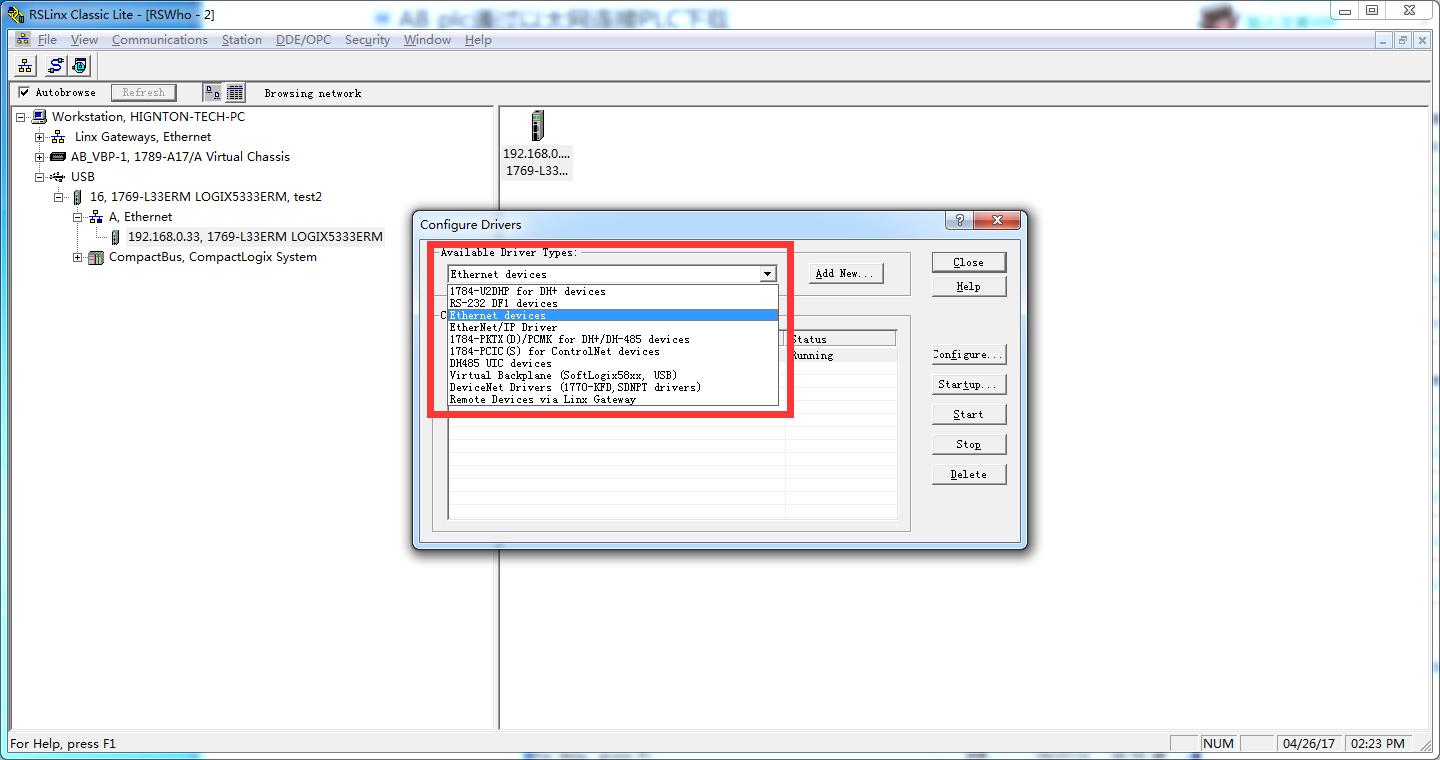
Task: Click the Workstation computer icon in tree
Action: pos(40,117)
